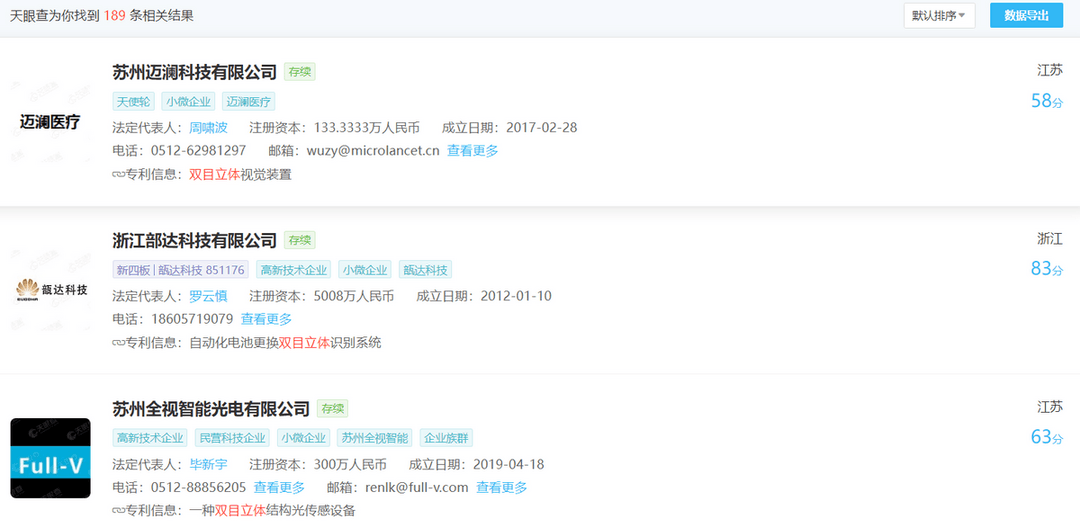This screenshot has width=1080, height=528.
Task: Click patent text 一种双目立体结构光传感设备
Action: tap(273, 511)
